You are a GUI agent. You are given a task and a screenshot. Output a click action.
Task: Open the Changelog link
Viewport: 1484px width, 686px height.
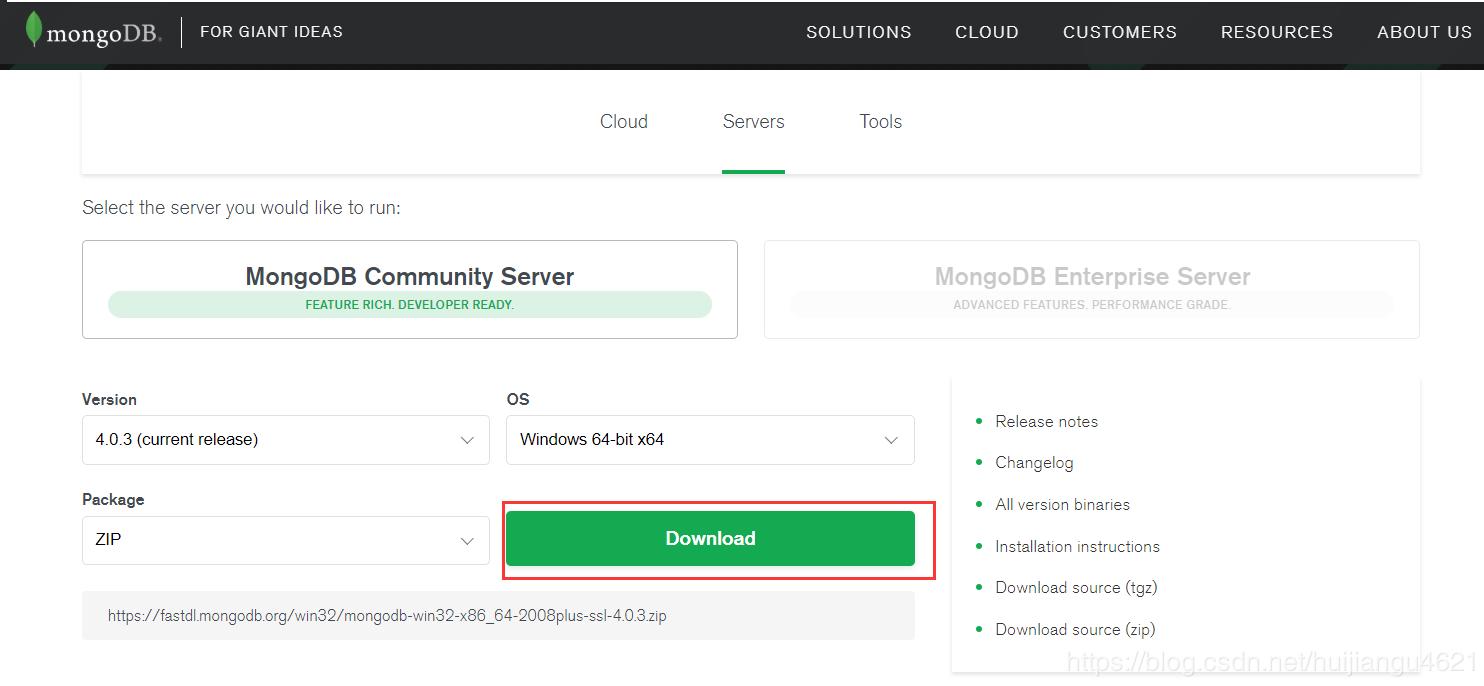[x=1034, y=463]
